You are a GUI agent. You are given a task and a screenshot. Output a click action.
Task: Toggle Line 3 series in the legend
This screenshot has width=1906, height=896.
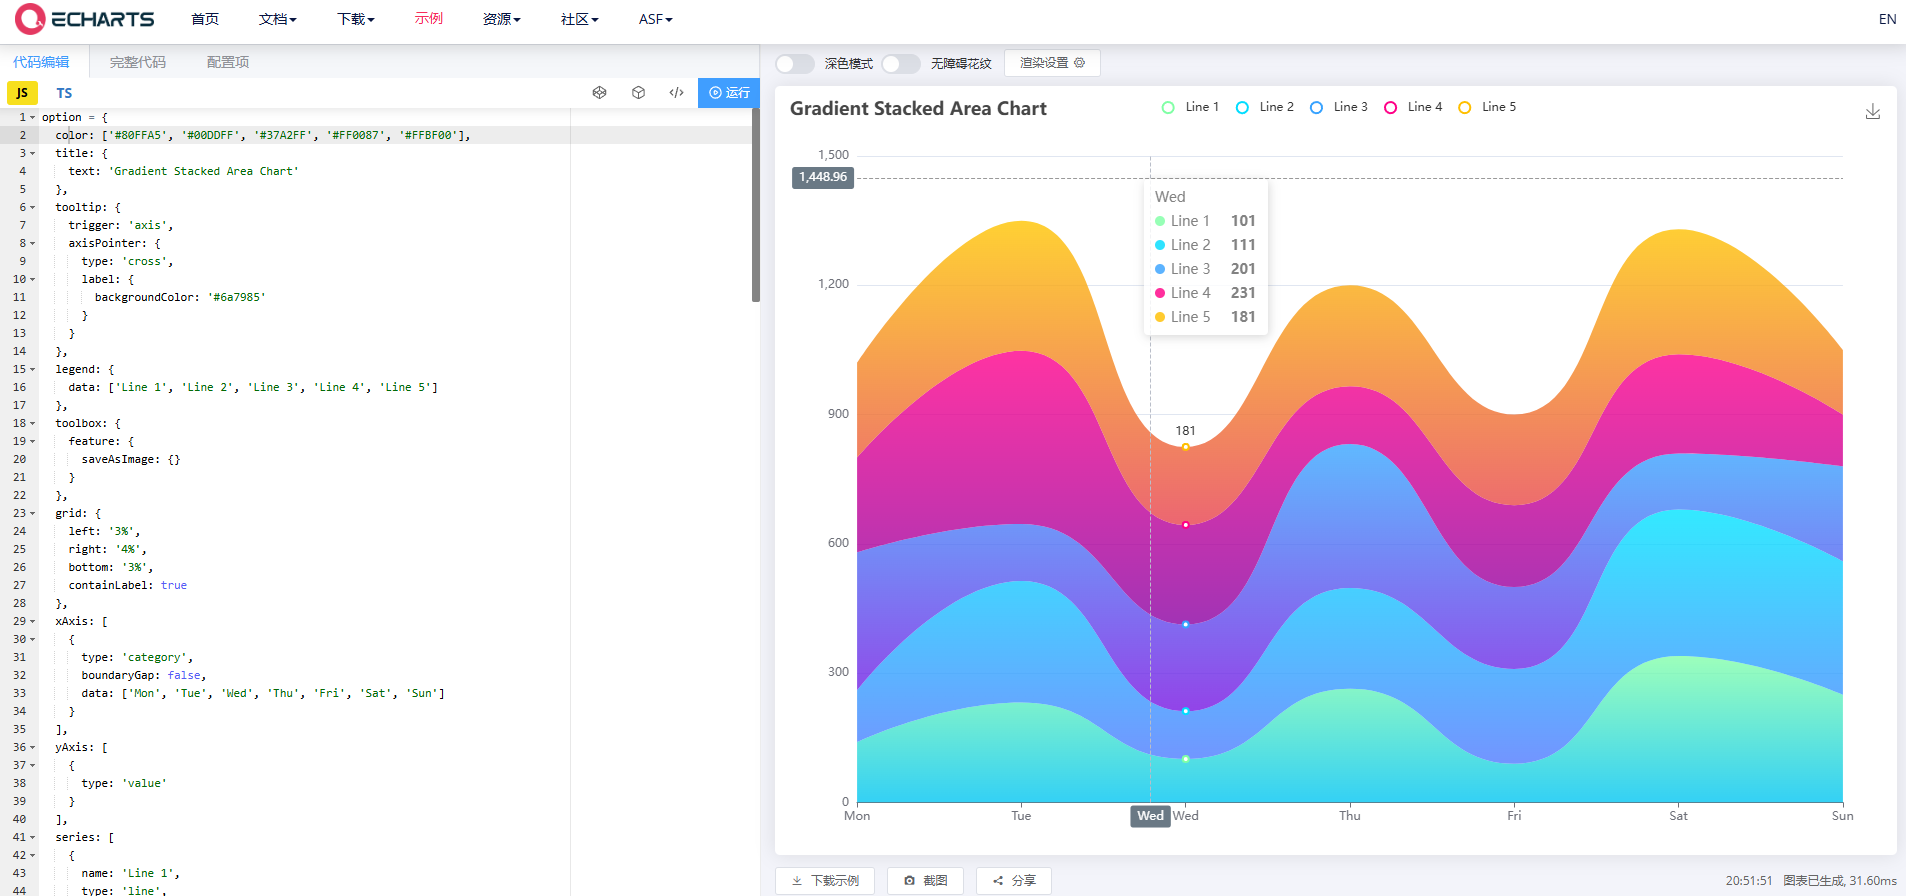pyautogui.click(x=1340, y=107)
